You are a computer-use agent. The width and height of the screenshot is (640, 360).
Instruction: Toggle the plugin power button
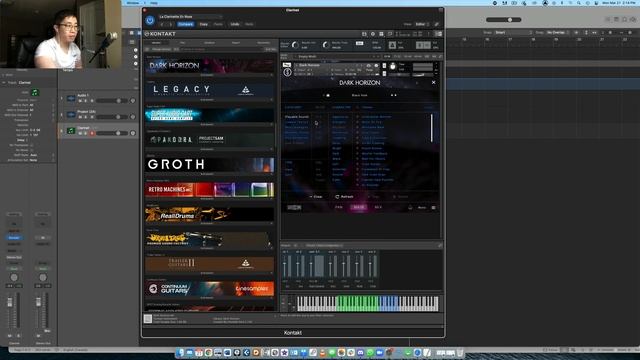click(150, 20)
